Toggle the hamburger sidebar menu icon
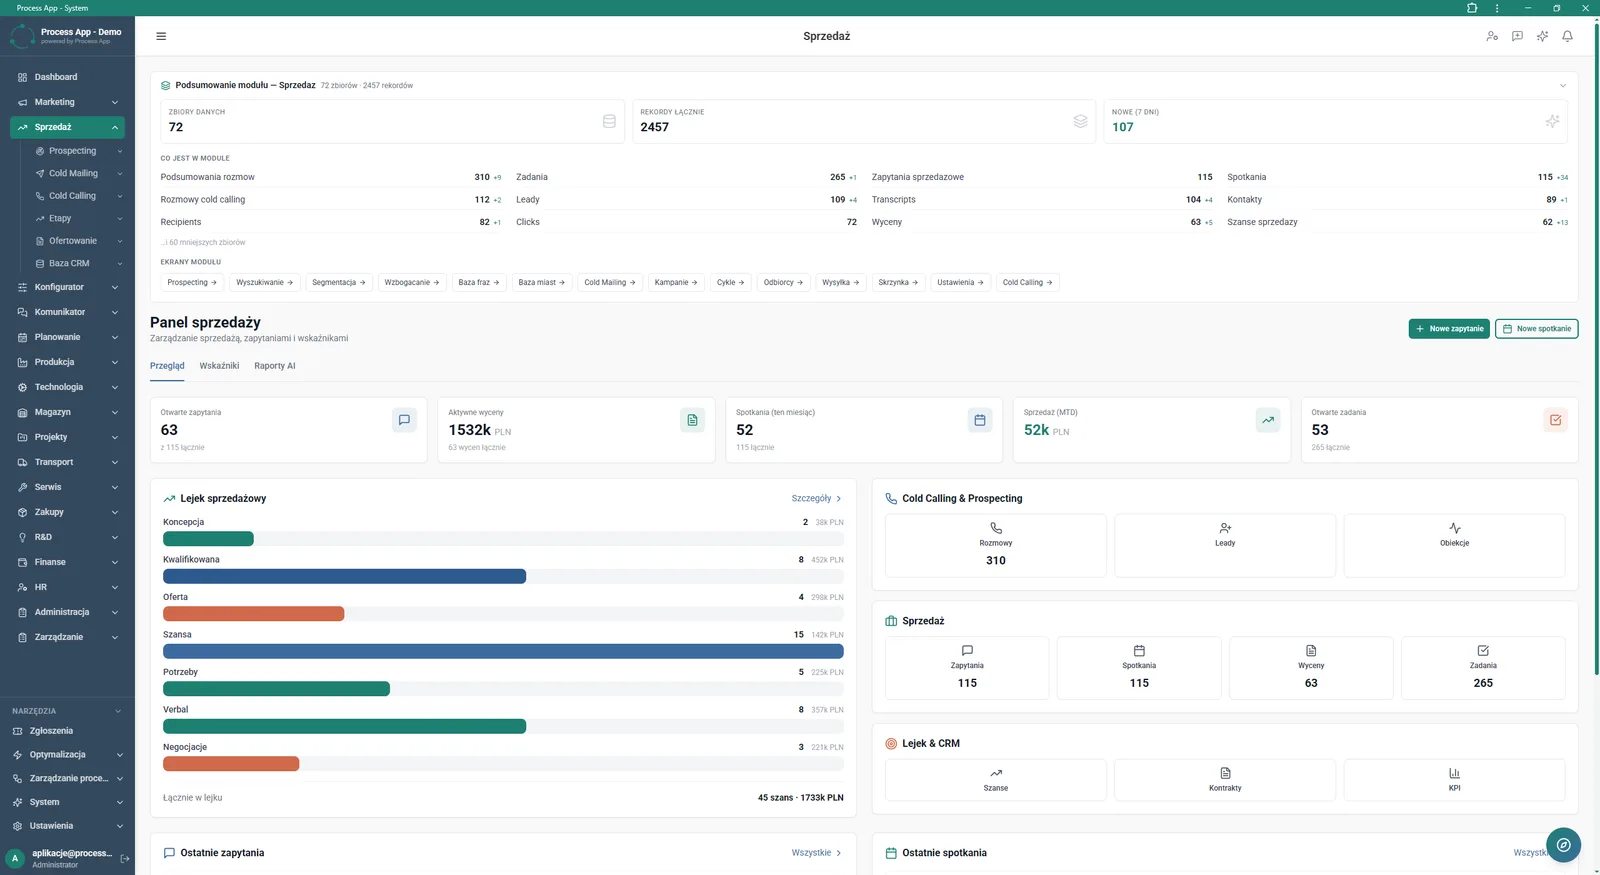The image size is (1600, 875). point(161,36)
